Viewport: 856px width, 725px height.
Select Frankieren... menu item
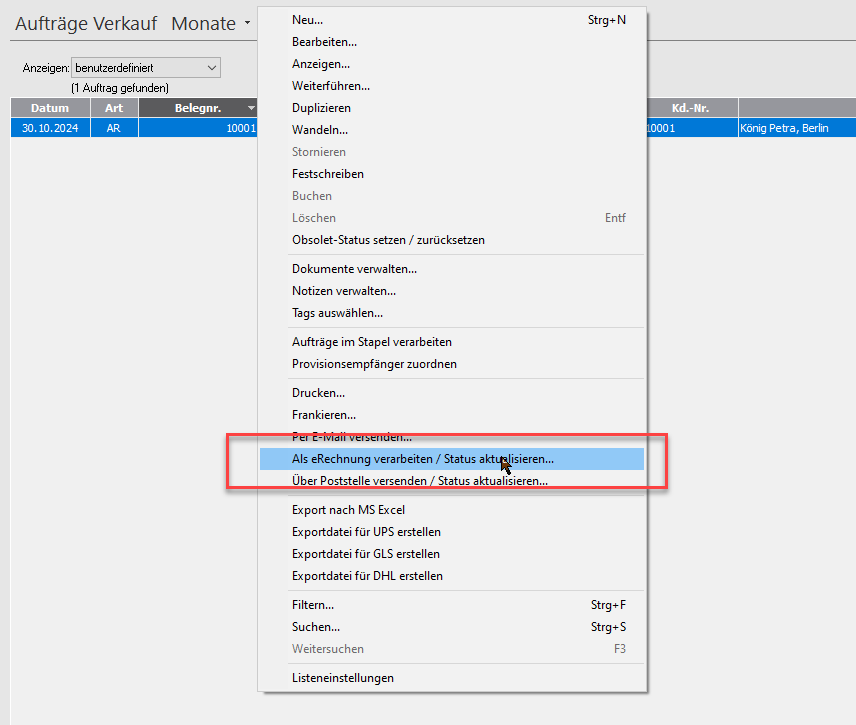click(452, 415)
